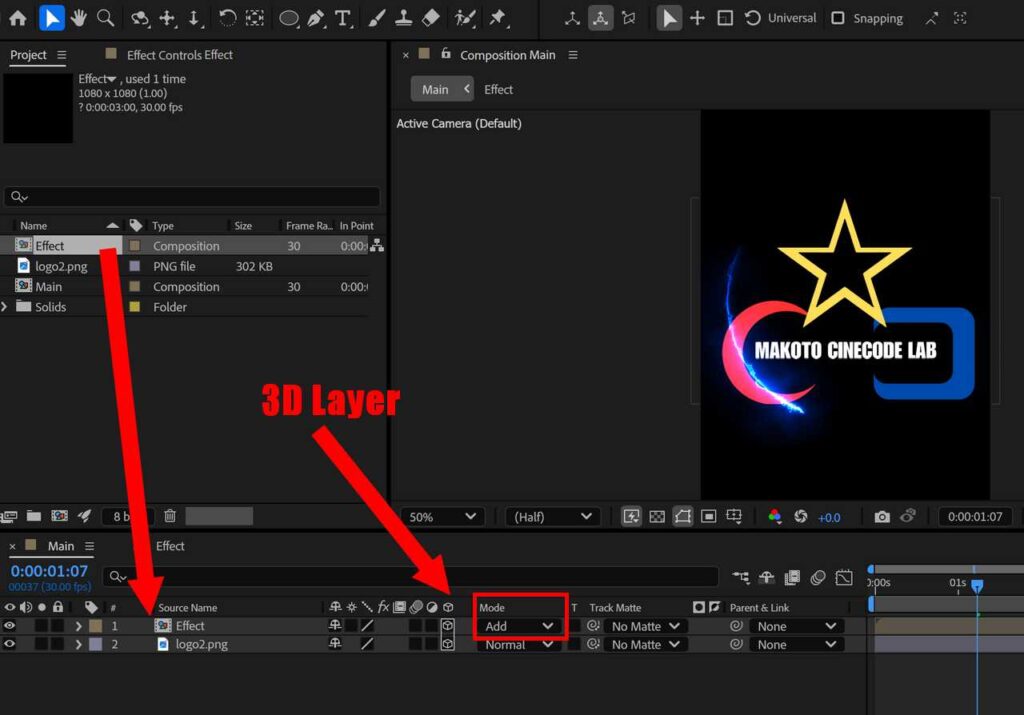Select the Roto Brush tool

pos(465,18)
